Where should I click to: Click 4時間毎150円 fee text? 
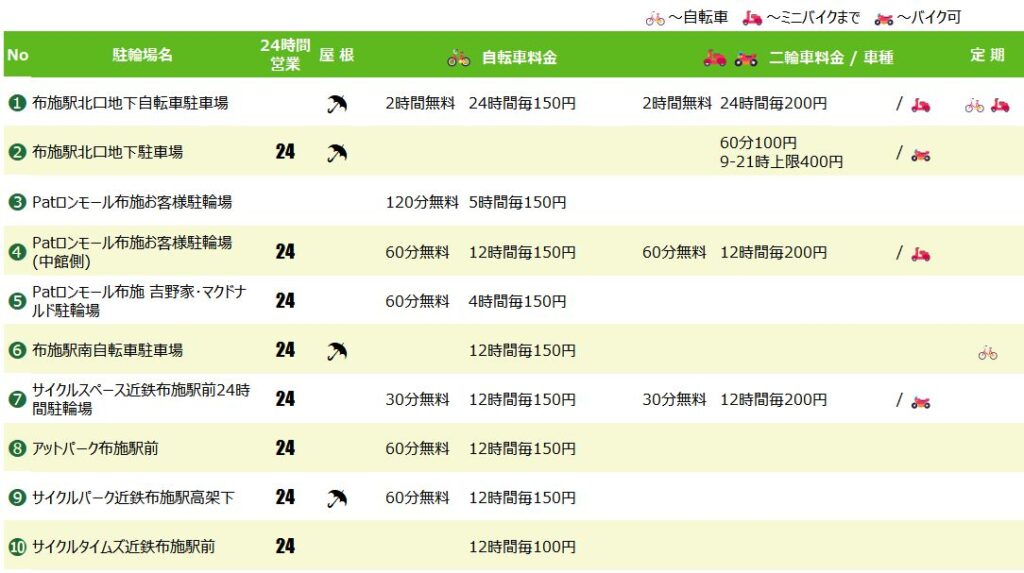pos(517,301)
